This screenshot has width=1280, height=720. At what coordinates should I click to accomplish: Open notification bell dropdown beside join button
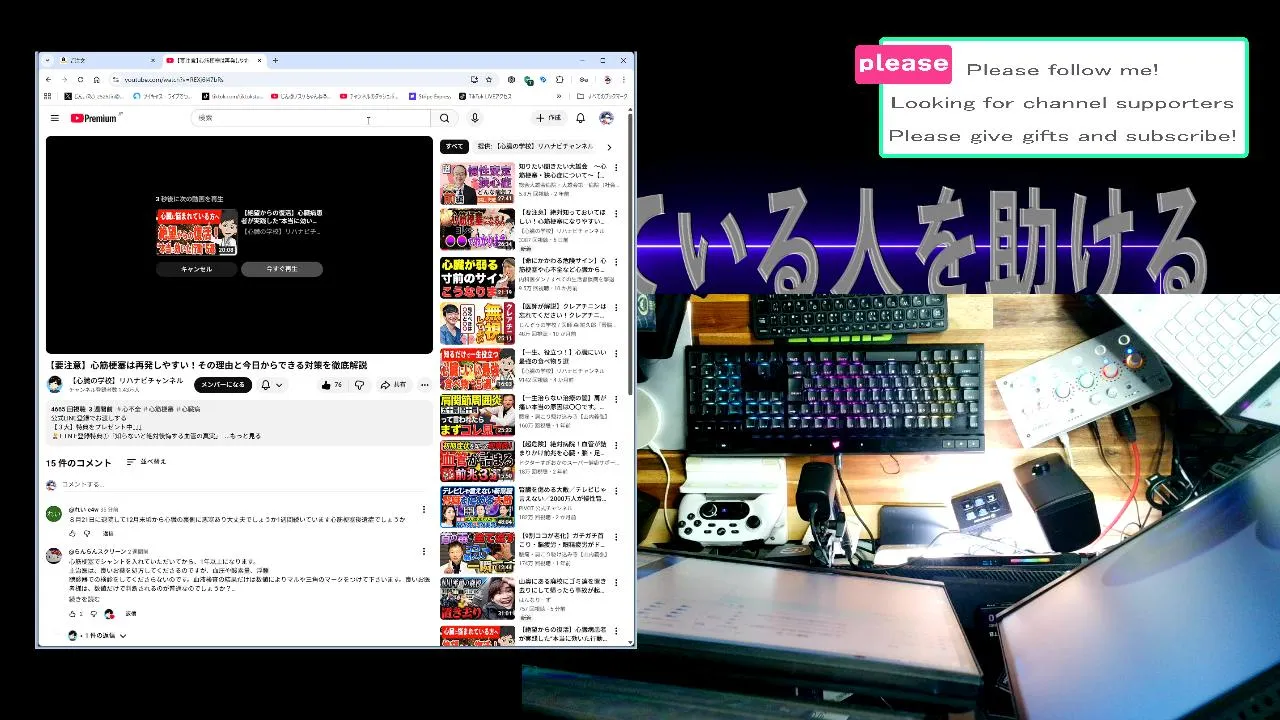[x=270, y=385]
